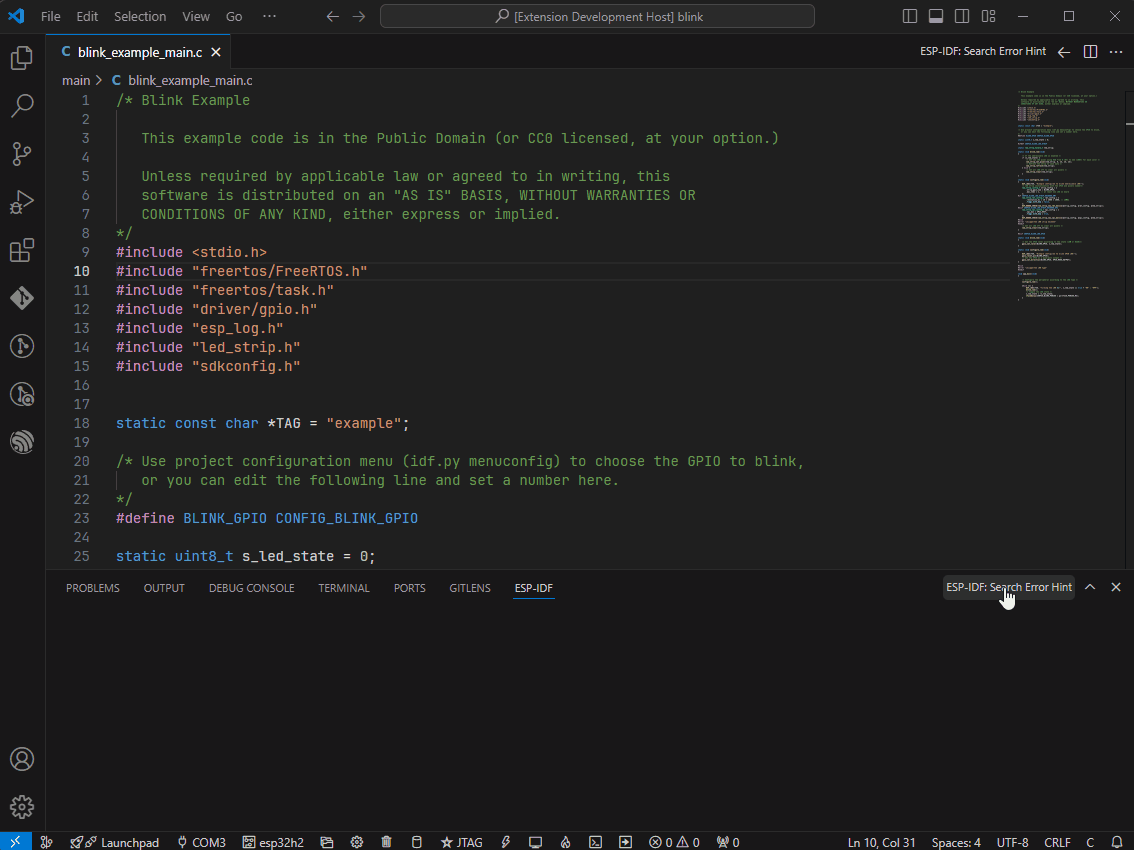Open ESP-IDF menuconfig via gear status icon
The width and height of the screenshot is (1134, 850).
point(357,841)
